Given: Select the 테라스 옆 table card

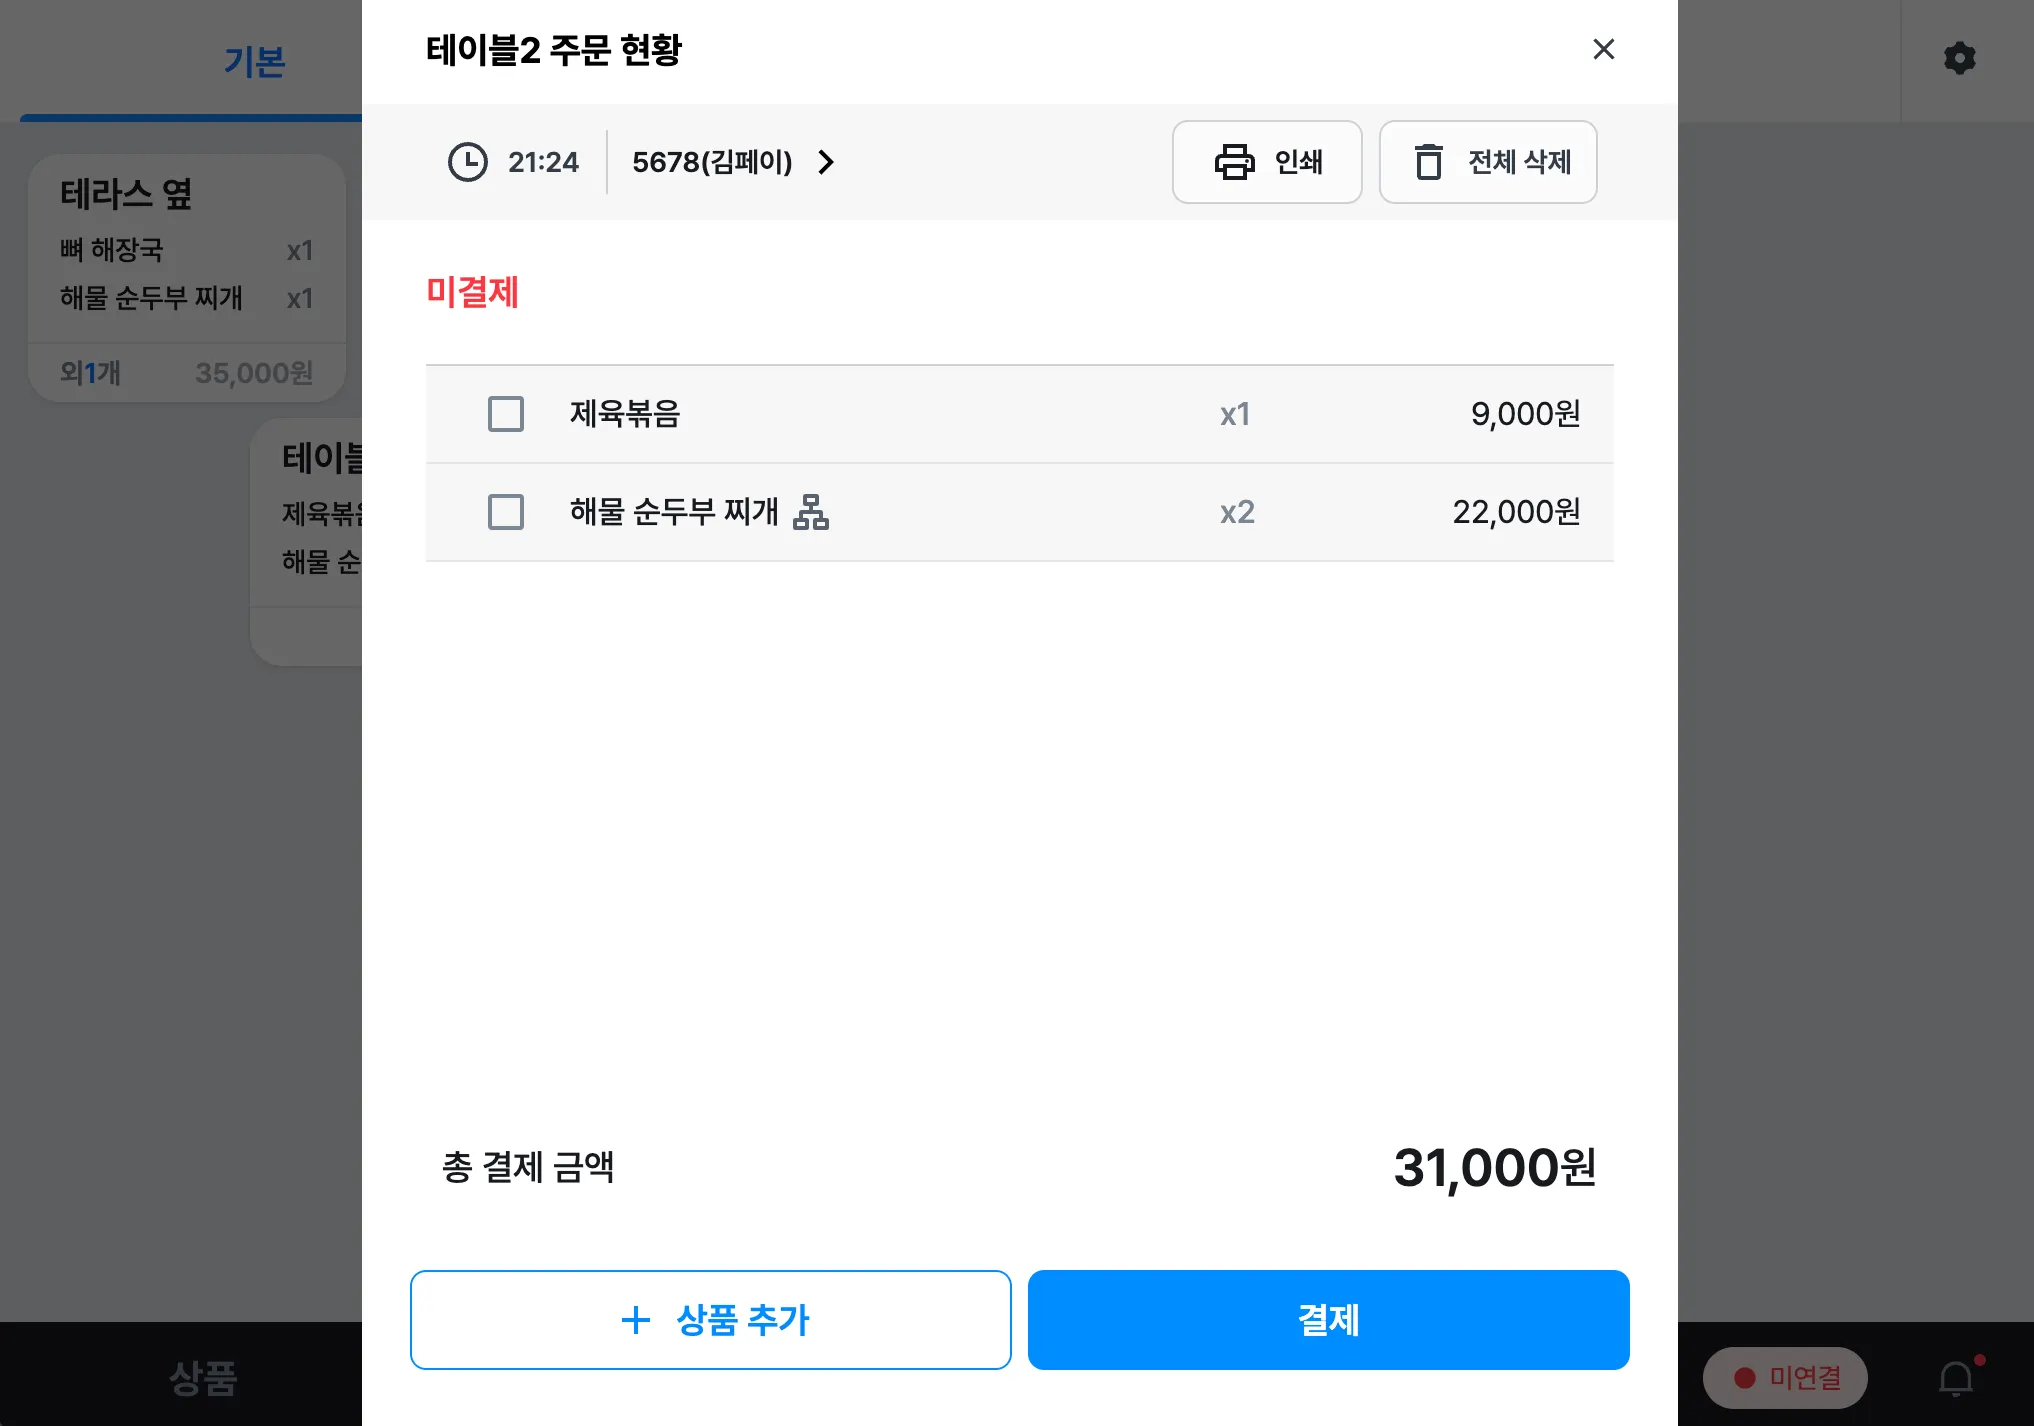Looking at the screenshot, I should pyautogui.click(x=187, y=277).
